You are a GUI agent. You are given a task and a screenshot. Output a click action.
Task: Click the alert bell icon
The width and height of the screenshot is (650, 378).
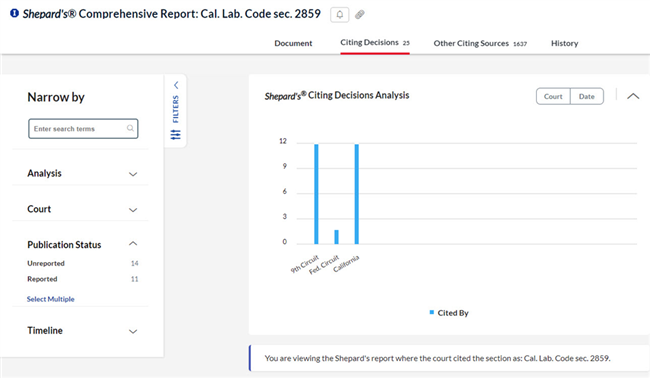[340, 15]
